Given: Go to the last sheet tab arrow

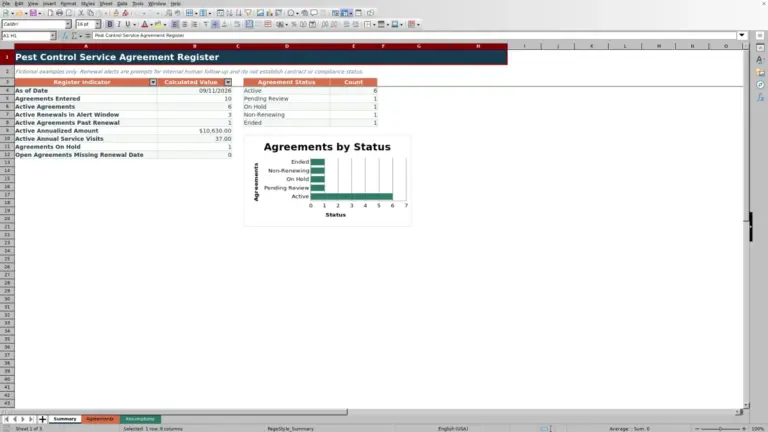Looking at the screenshot, I should coord(31,419).
